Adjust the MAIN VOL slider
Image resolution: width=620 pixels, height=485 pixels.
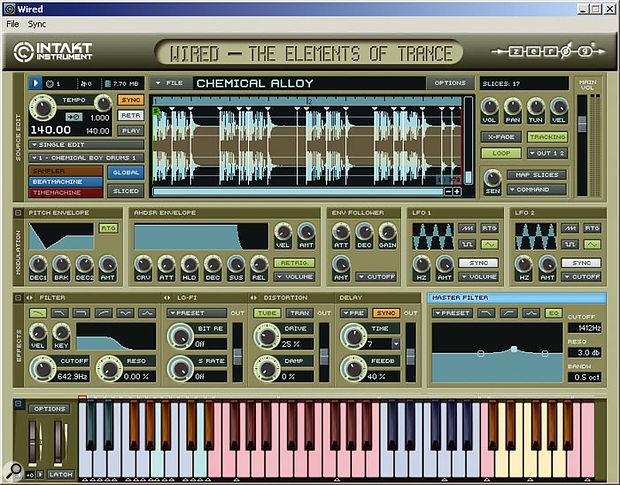pyautogui.click(x=582, y=124)
